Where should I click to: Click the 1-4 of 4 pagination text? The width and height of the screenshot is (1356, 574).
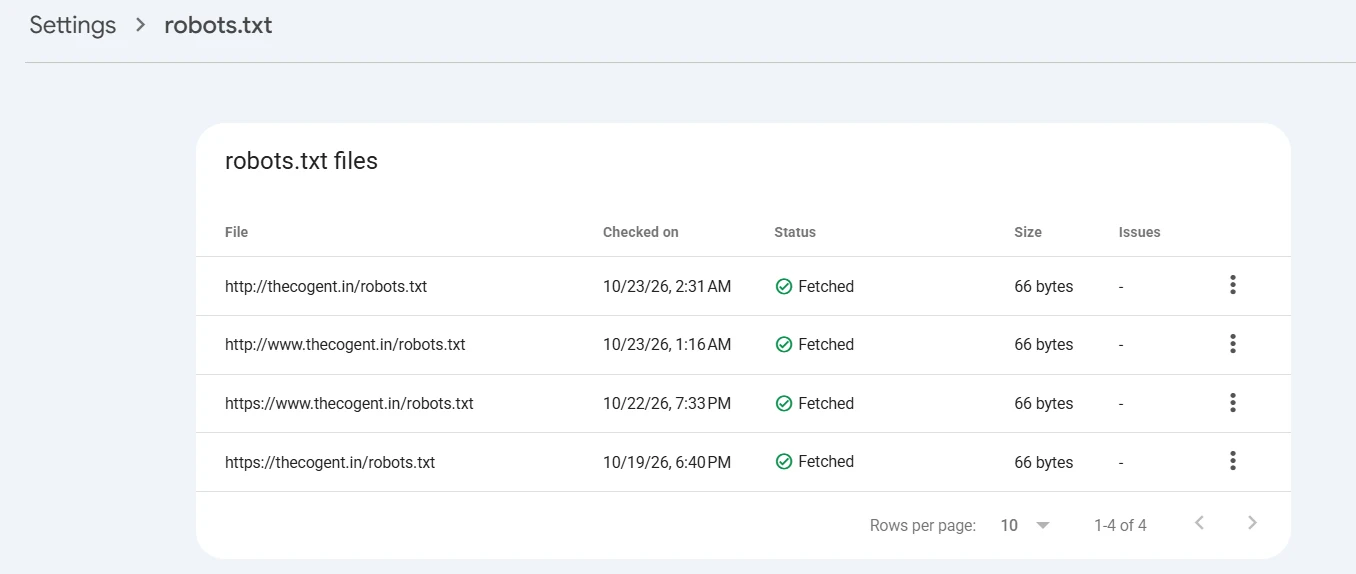pyautogui.click(x=1120, y=525)
